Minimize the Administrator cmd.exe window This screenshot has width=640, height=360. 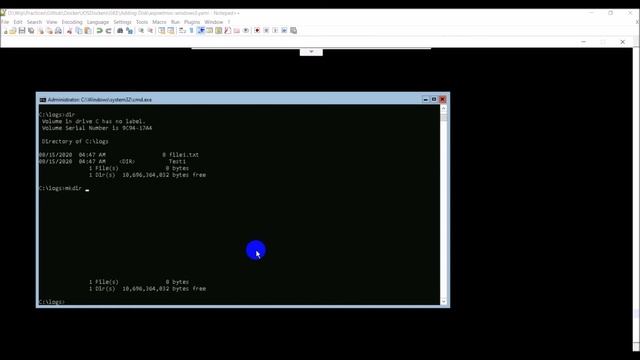point(425,99)
